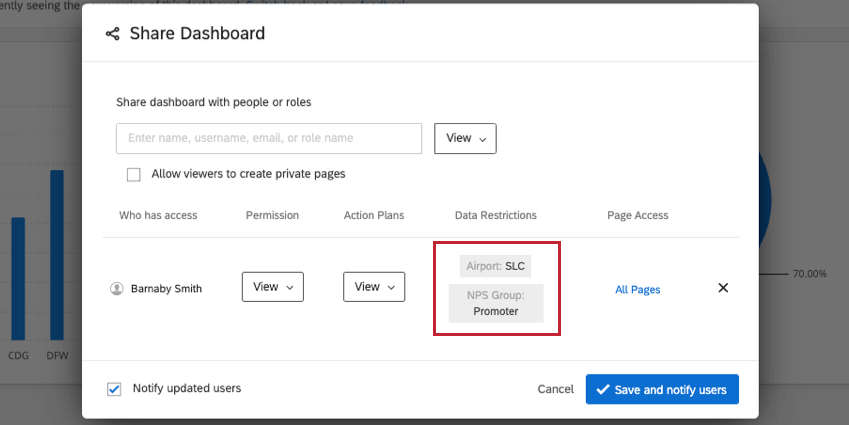
Task: Click the name, username, email or role field
Action: (x=268, y=138)
